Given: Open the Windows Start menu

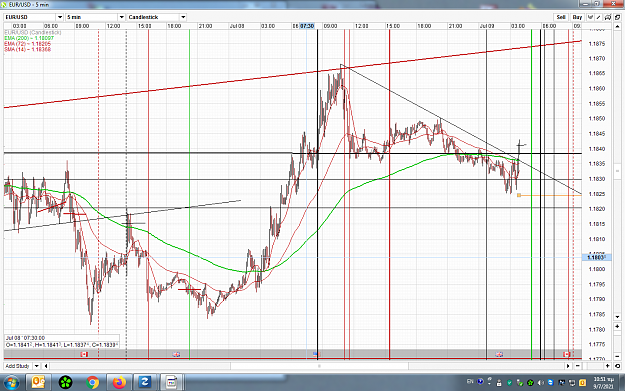Looking at the screenshot, I should (11, 383).
